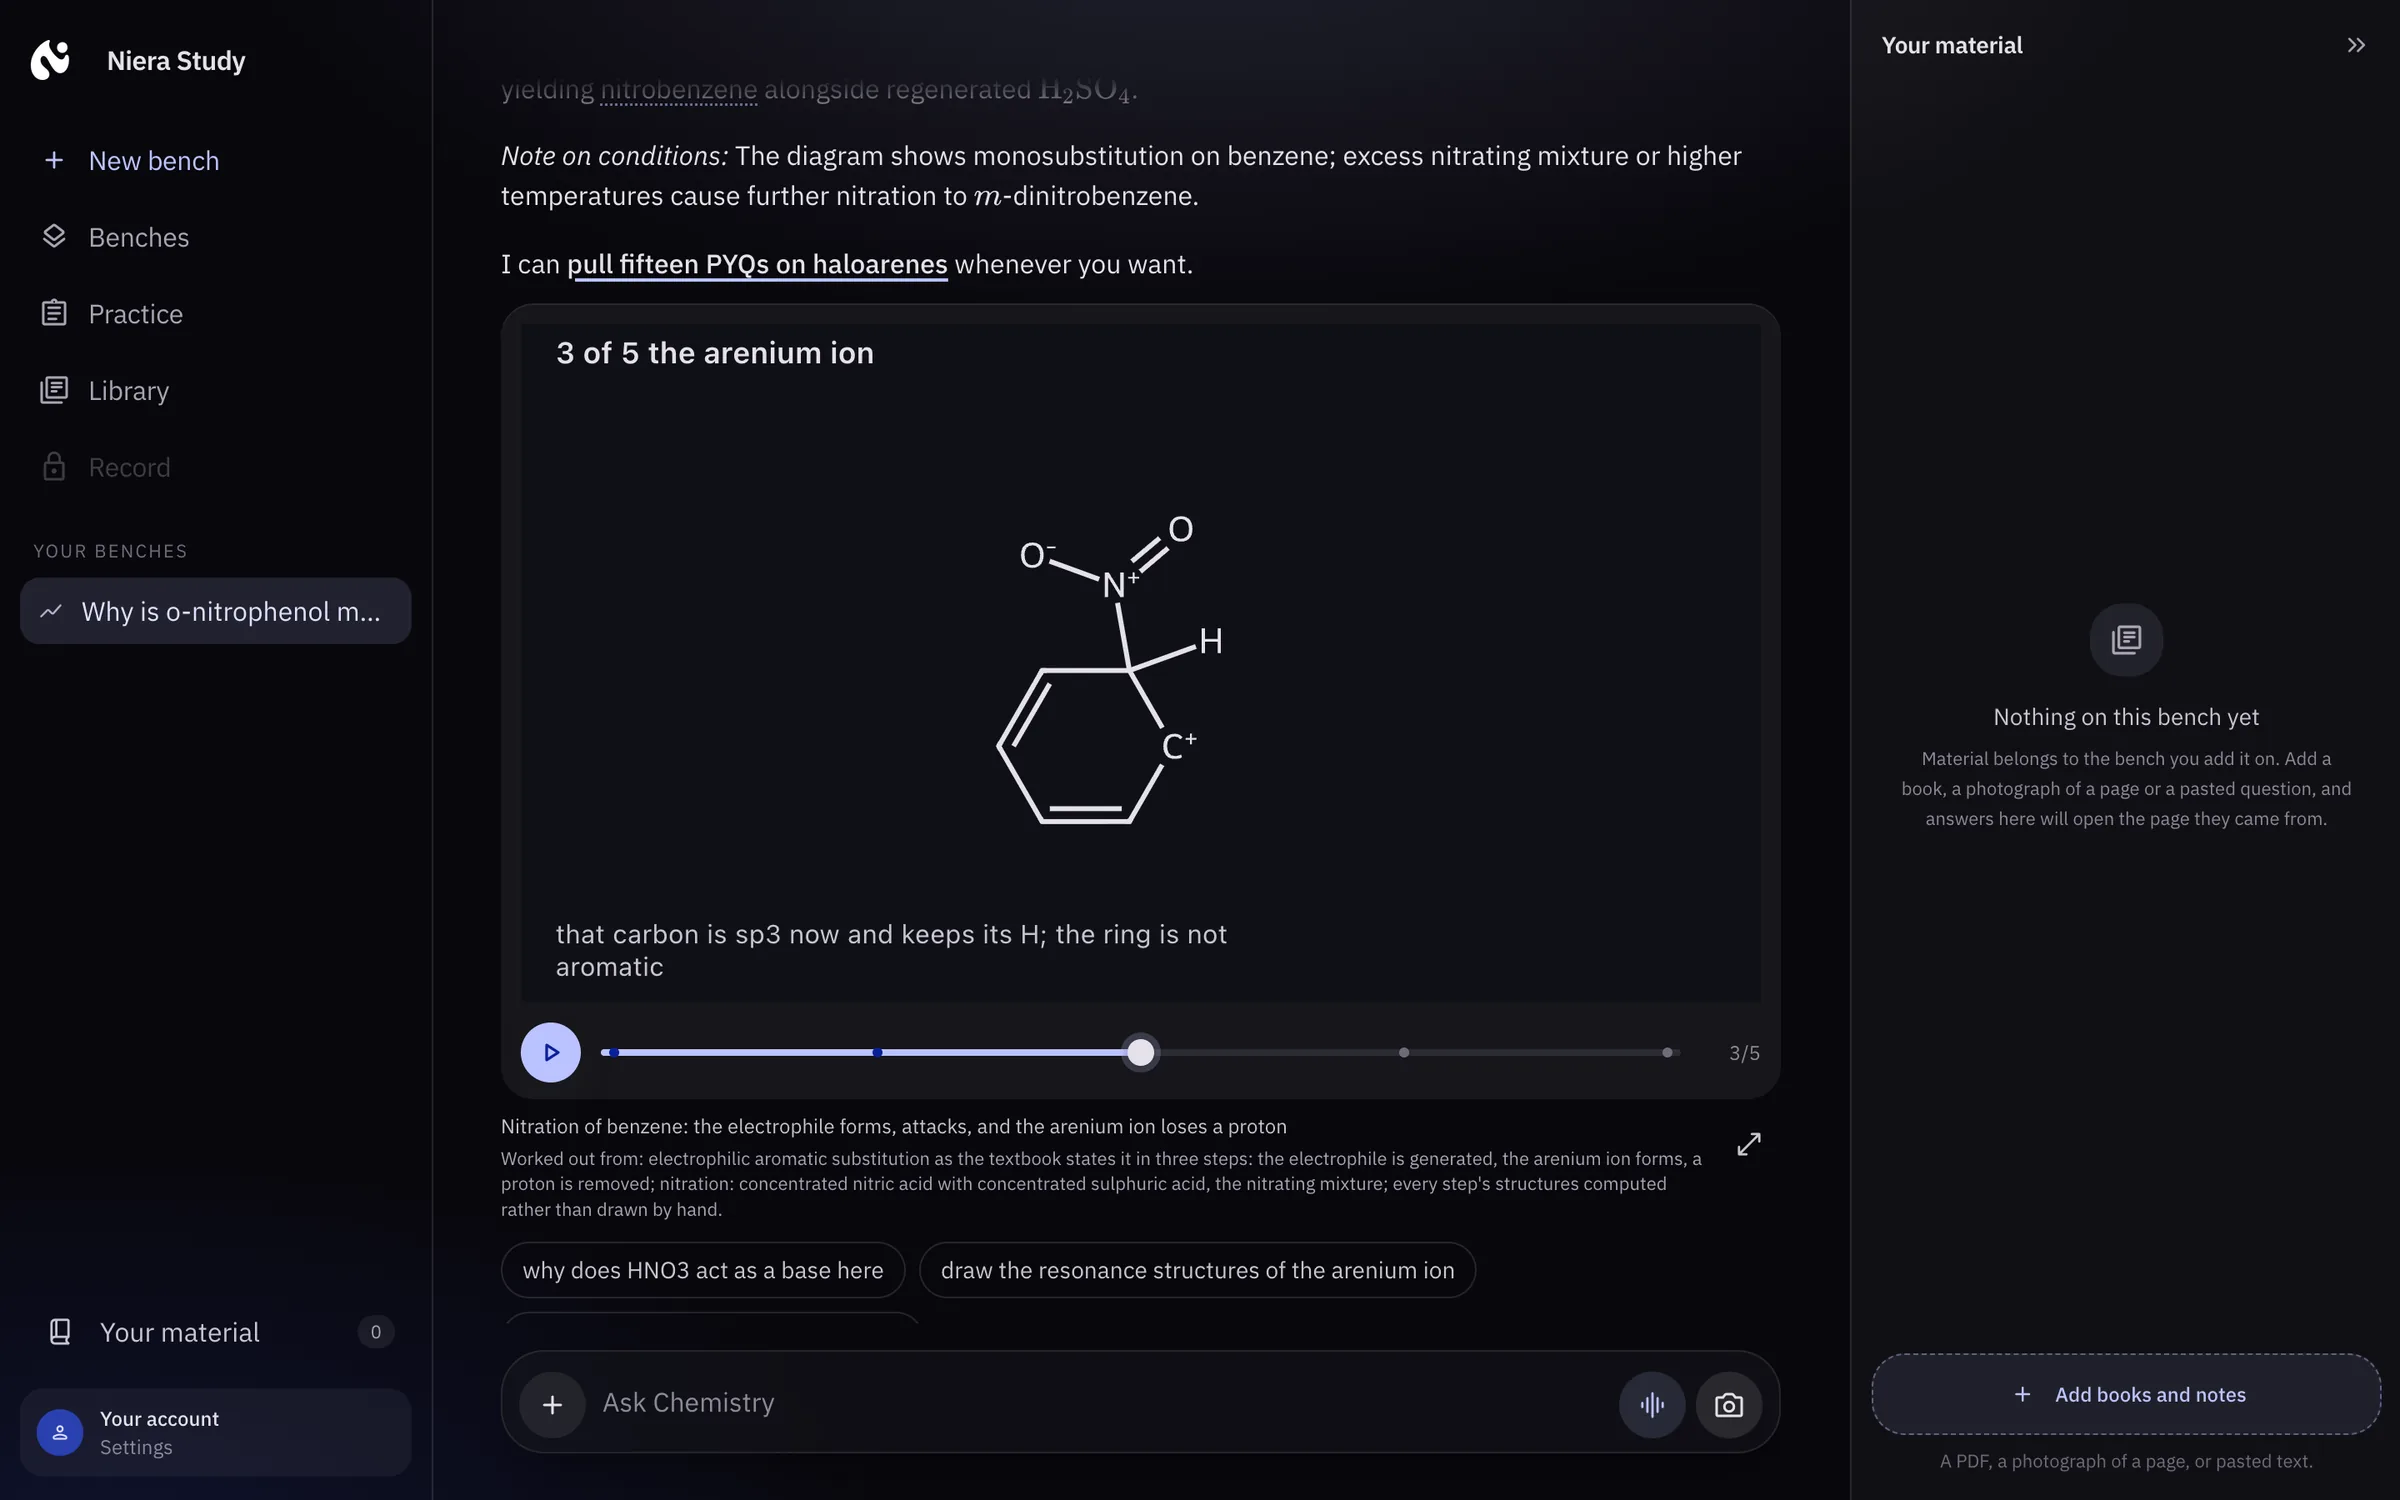Click the '3/5' step counter
This screenshot has height=1500, width=2400.
1744,1053
